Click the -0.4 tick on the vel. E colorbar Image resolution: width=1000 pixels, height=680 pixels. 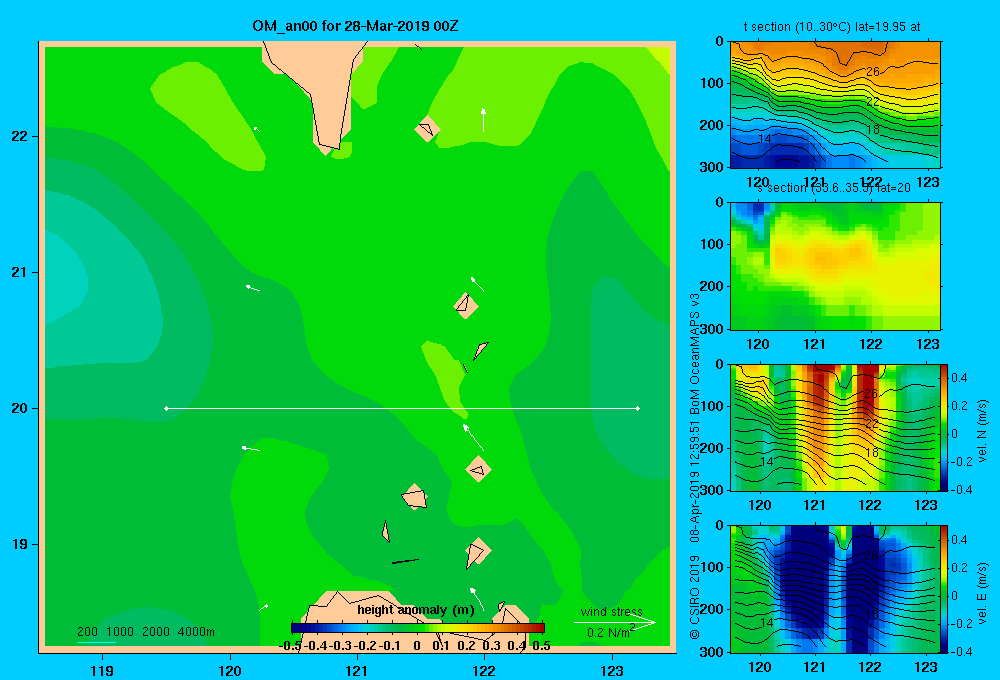960,651
